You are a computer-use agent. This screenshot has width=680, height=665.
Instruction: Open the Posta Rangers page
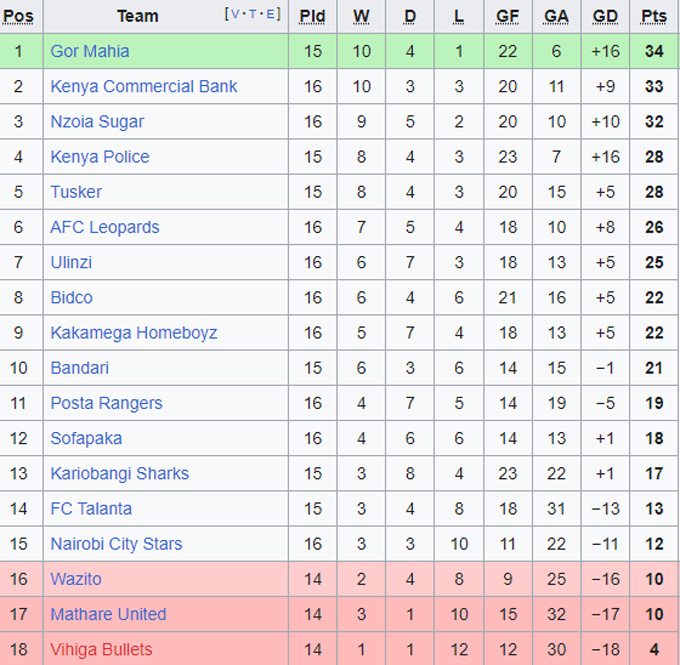[107, 403]
